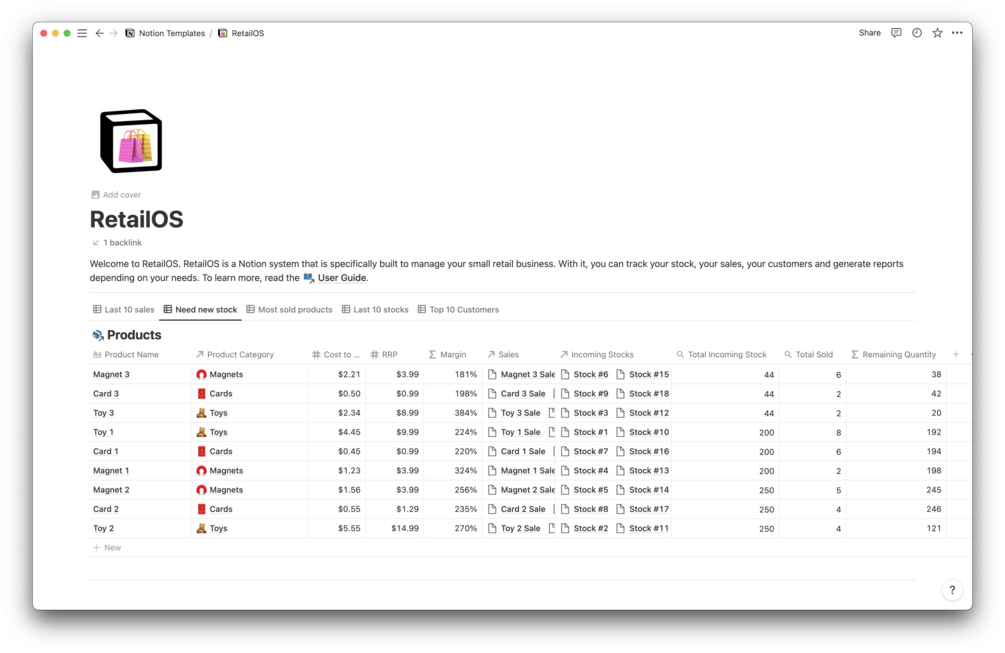Click the Cards category icon for Card 3
The image size is (1005, 653).
click(x=201, y=393)
